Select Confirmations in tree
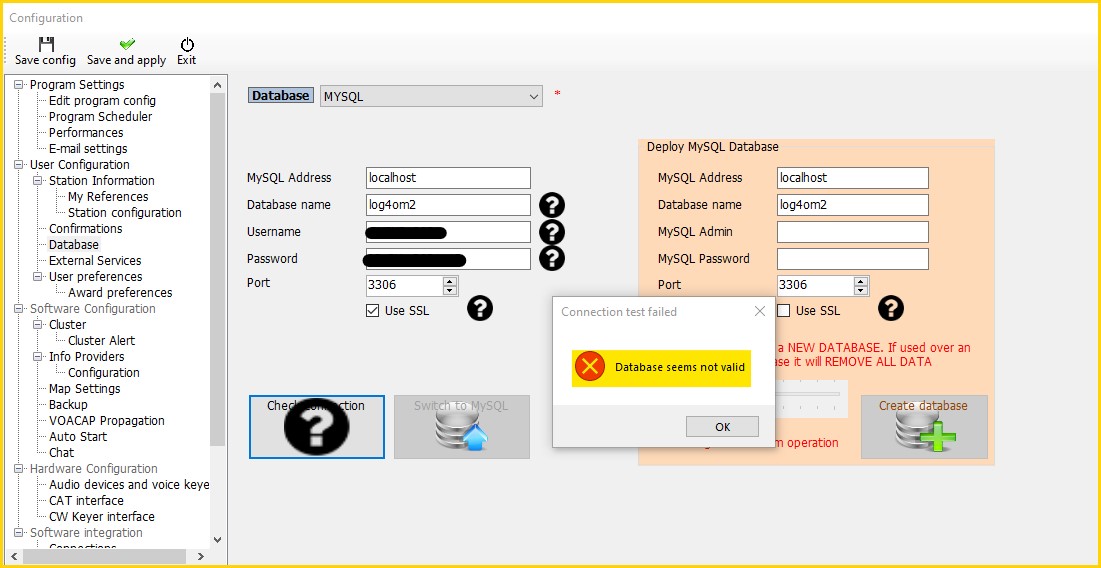The width and height of the screenshot is (1101, 568). [x=86, y=229]
